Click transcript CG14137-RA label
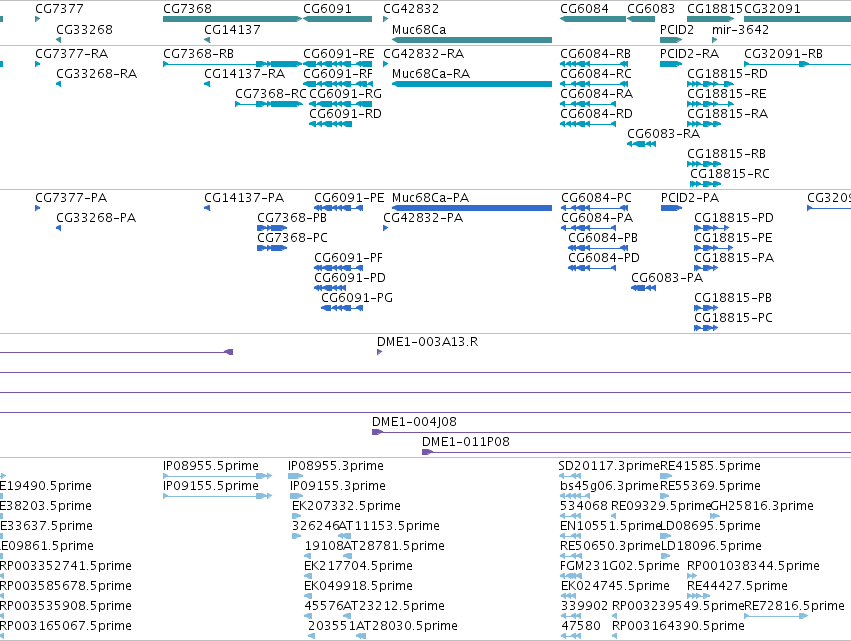This screenshot has width=851, height=641. pos(244,74)
